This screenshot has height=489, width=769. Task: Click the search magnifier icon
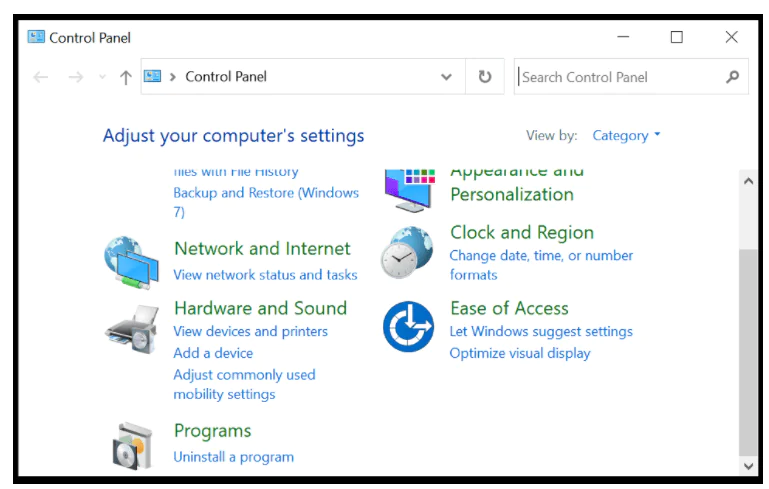[x=733, y=77]
